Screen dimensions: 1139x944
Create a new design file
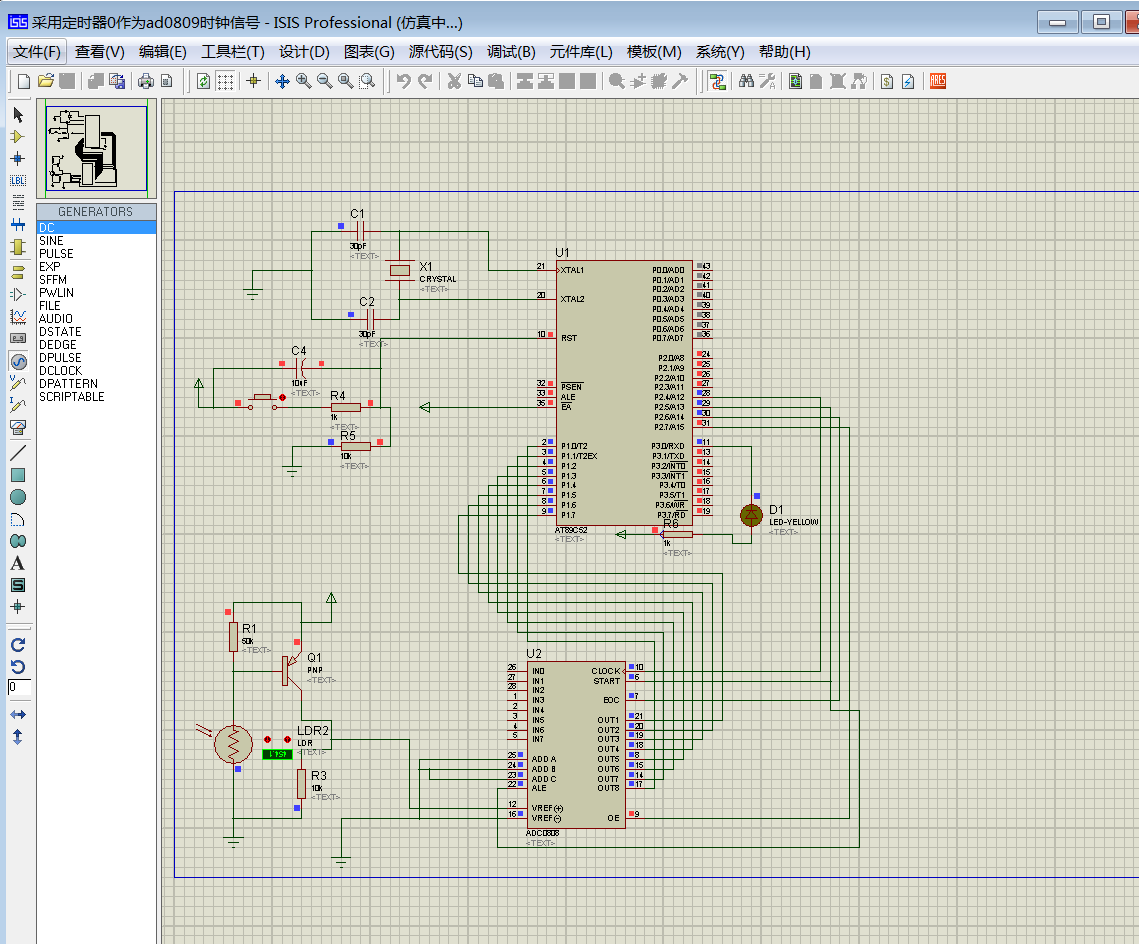click(24, 81)
